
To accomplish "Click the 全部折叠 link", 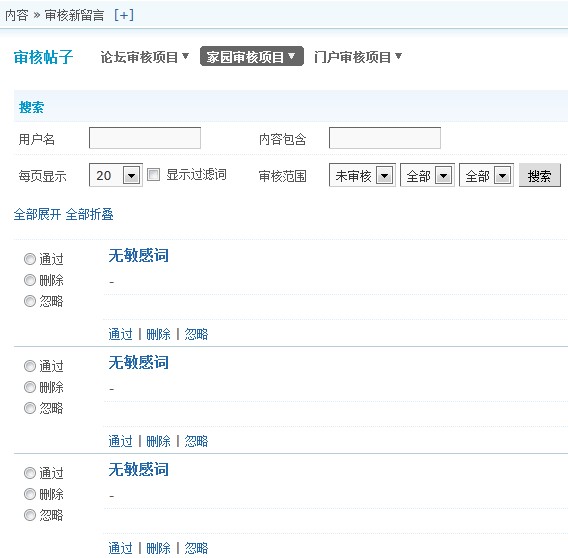I will click(89, 214).
